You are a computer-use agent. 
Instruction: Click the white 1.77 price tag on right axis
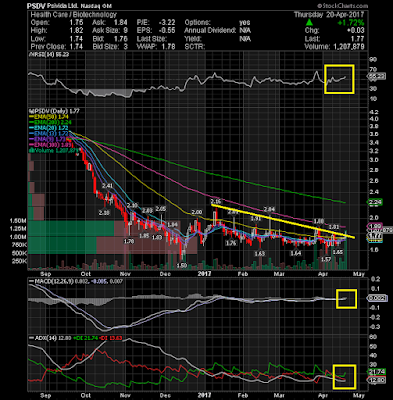tap(375, 236)
